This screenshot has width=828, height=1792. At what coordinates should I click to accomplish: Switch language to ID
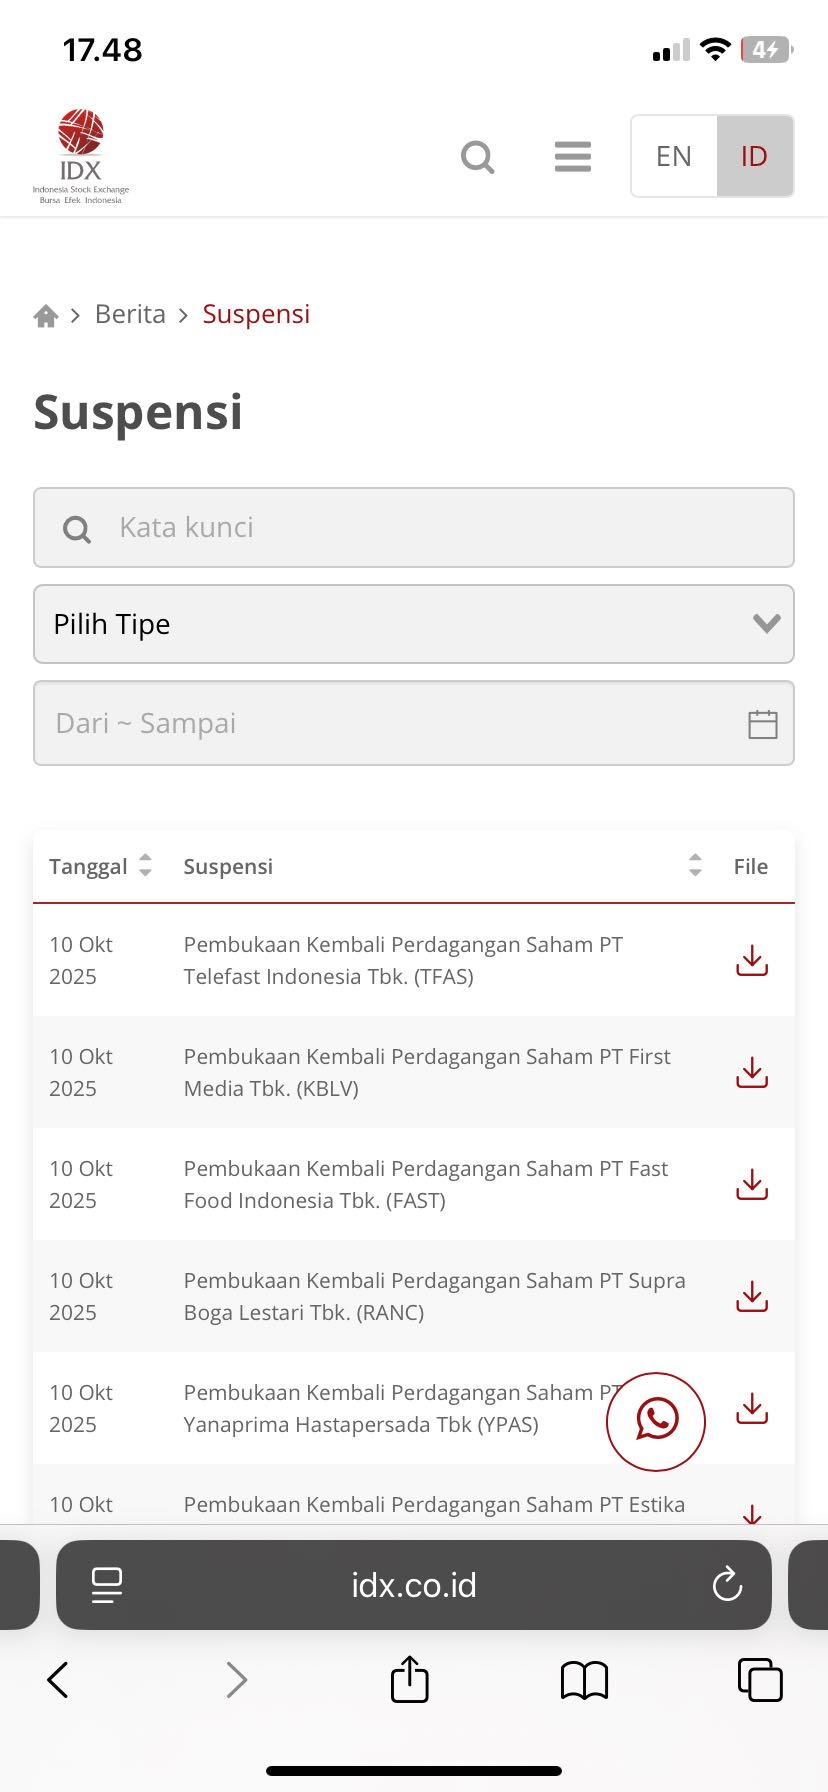754,156
